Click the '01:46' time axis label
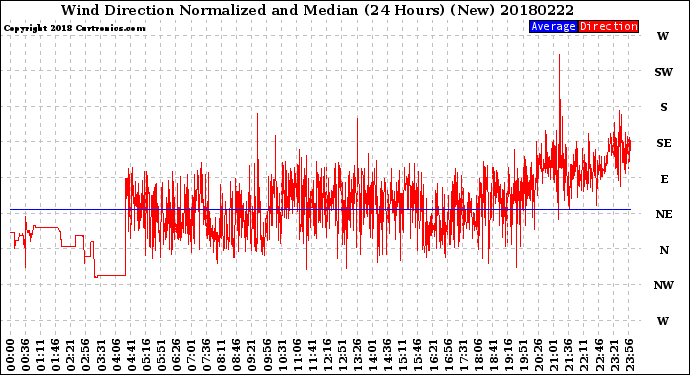690x375 pixels. [x=56, y=355]
